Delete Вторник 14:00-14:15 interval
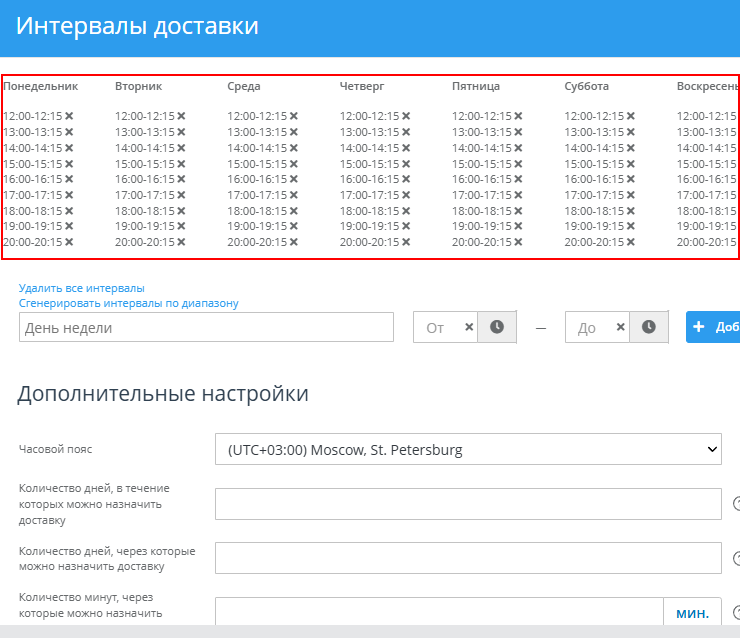The width and height of the screenshot is (740, 638). (181, 148)
